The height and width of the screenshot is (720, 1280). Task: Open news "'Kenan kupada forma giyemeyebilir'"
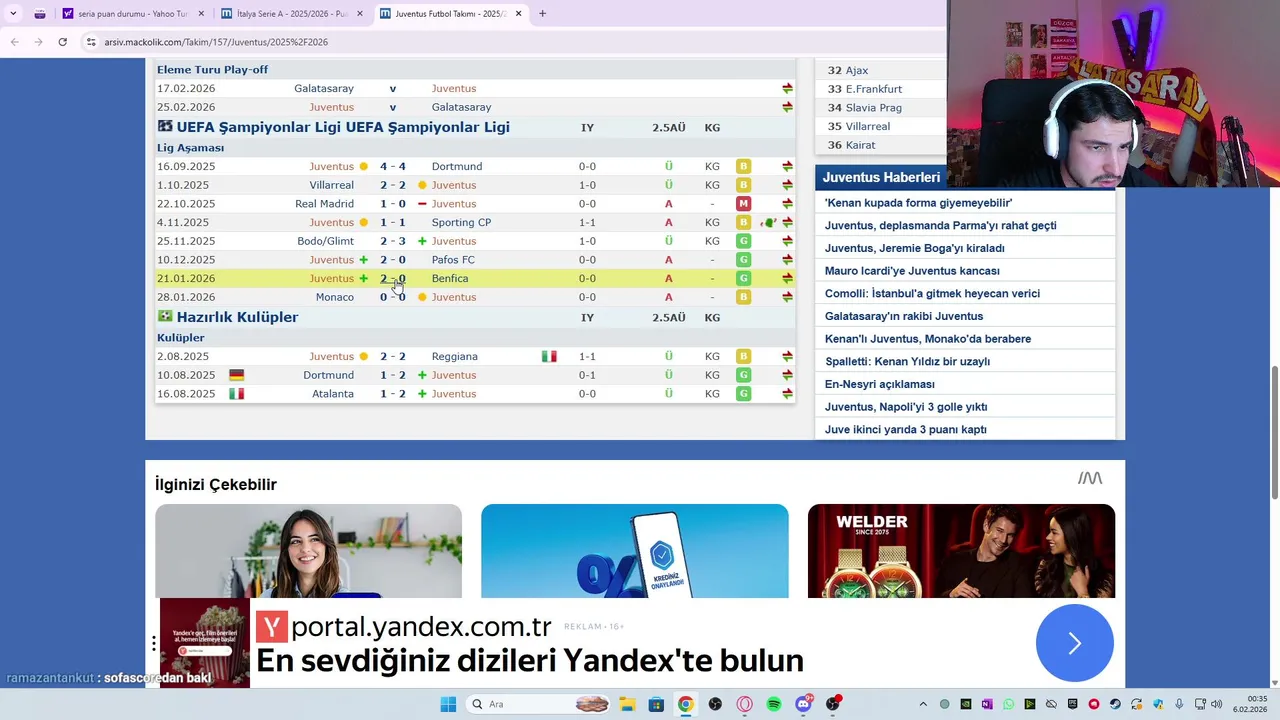[918, 203]
